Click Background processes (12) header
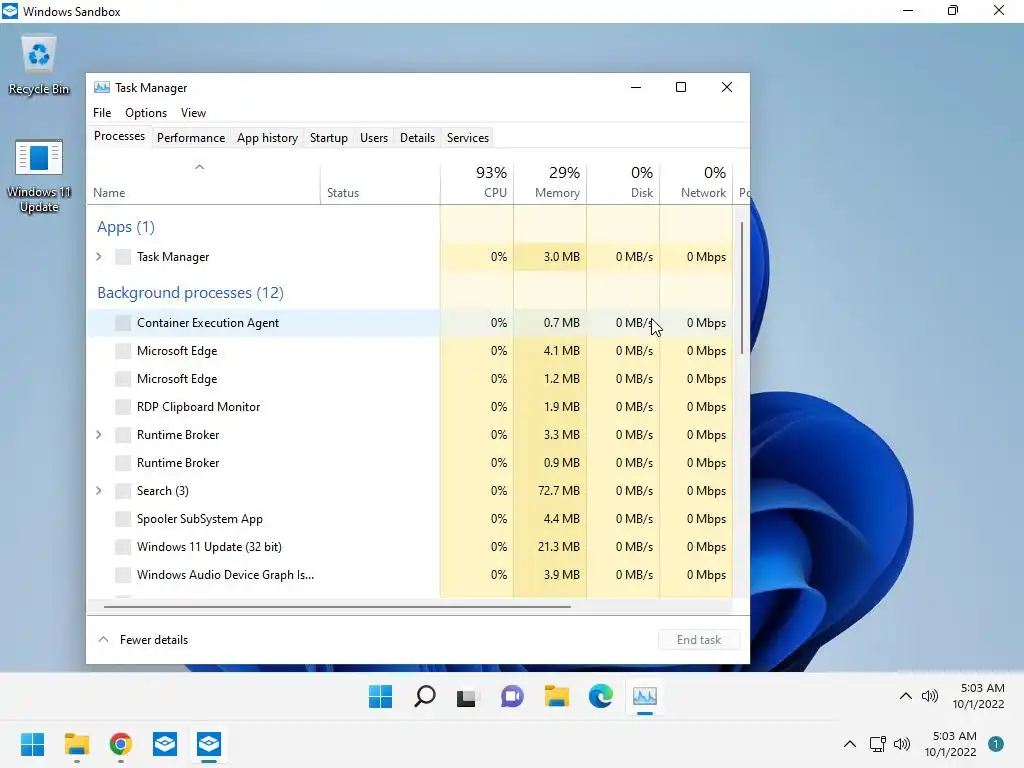This screenshot has width=1024, height=768. click(190, 293)
